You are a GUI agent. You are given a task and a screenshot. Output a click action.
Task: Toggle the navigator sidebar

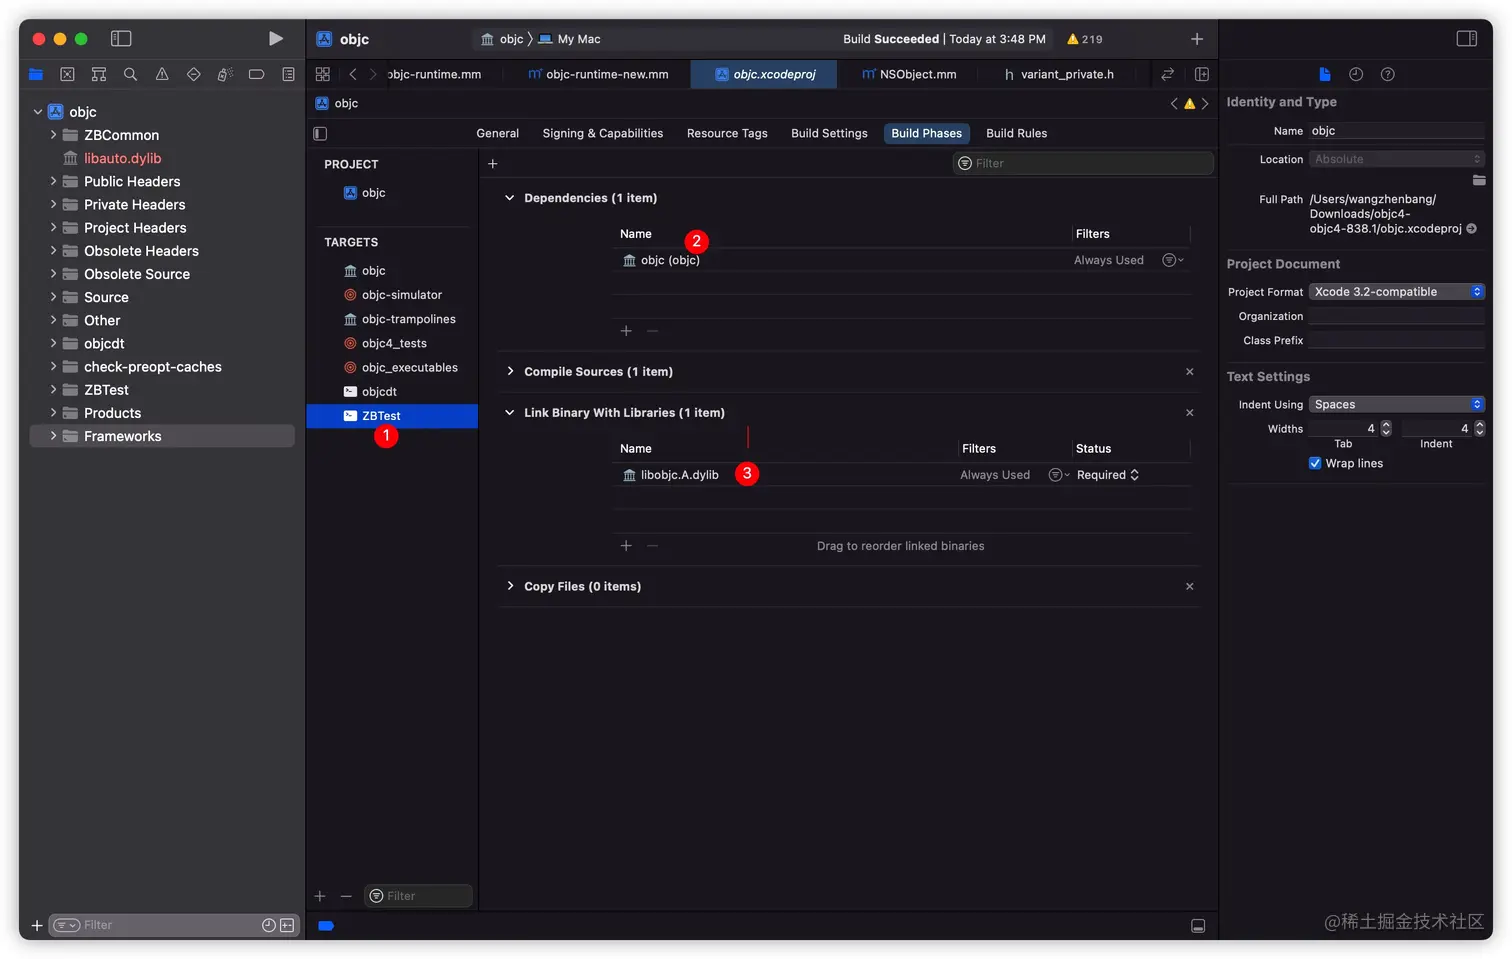coord(121,38)
